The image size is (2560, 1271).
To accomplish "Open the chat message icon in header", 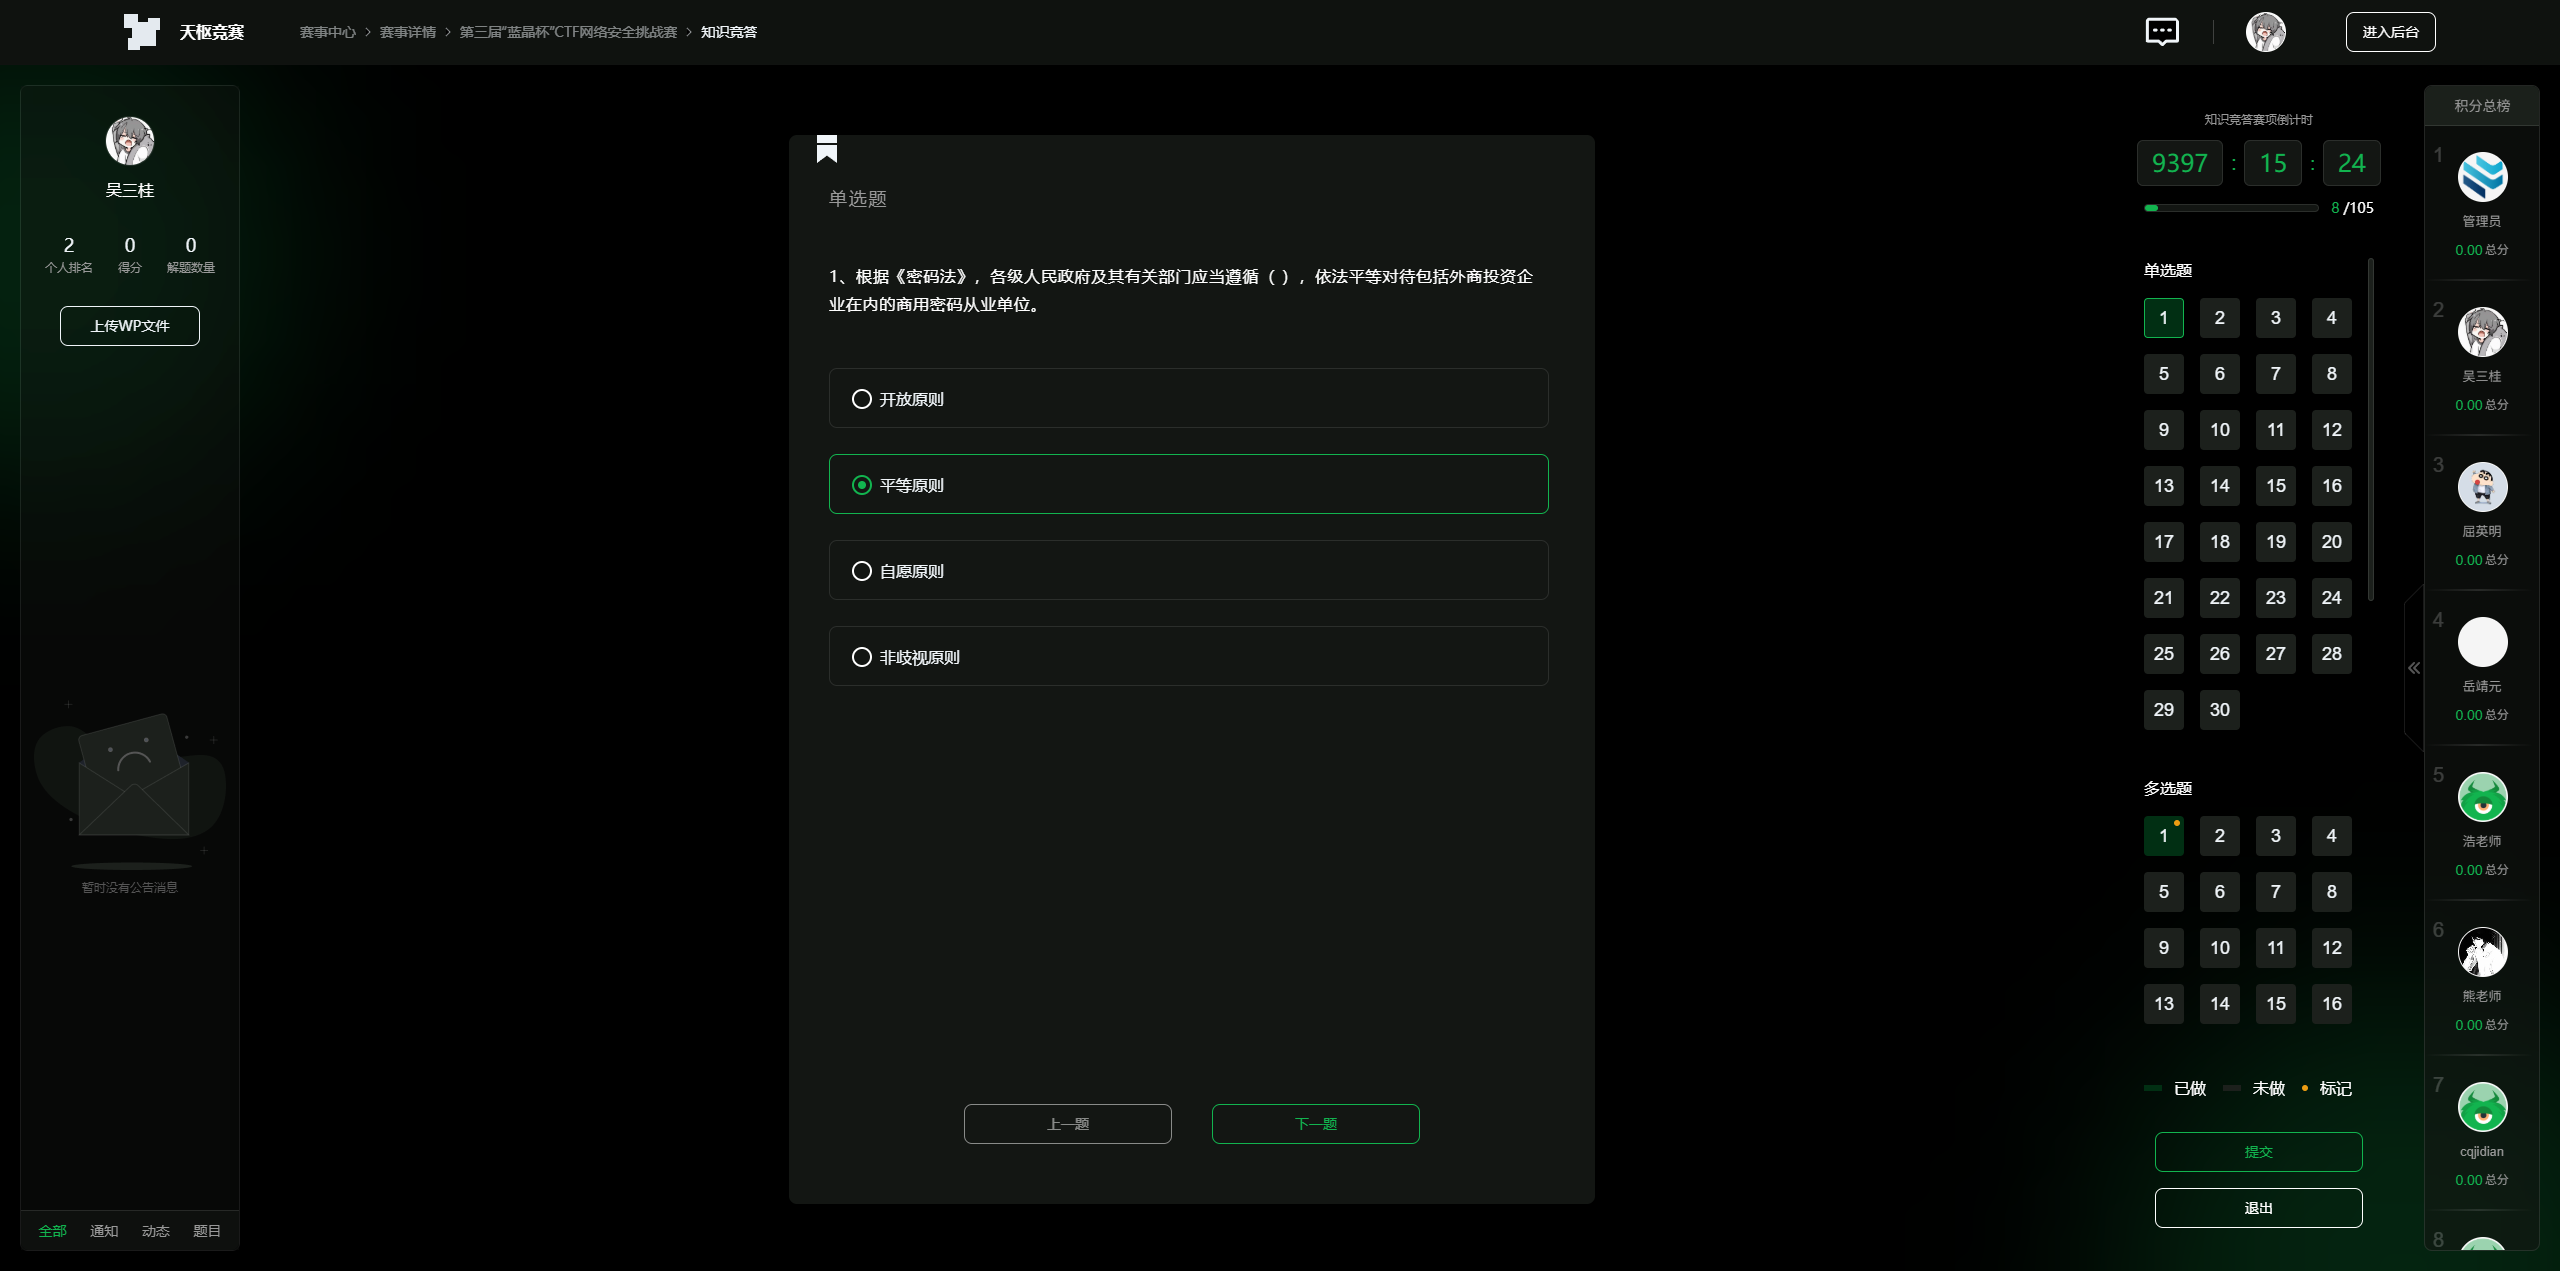I will click(x=2162, y=32).
